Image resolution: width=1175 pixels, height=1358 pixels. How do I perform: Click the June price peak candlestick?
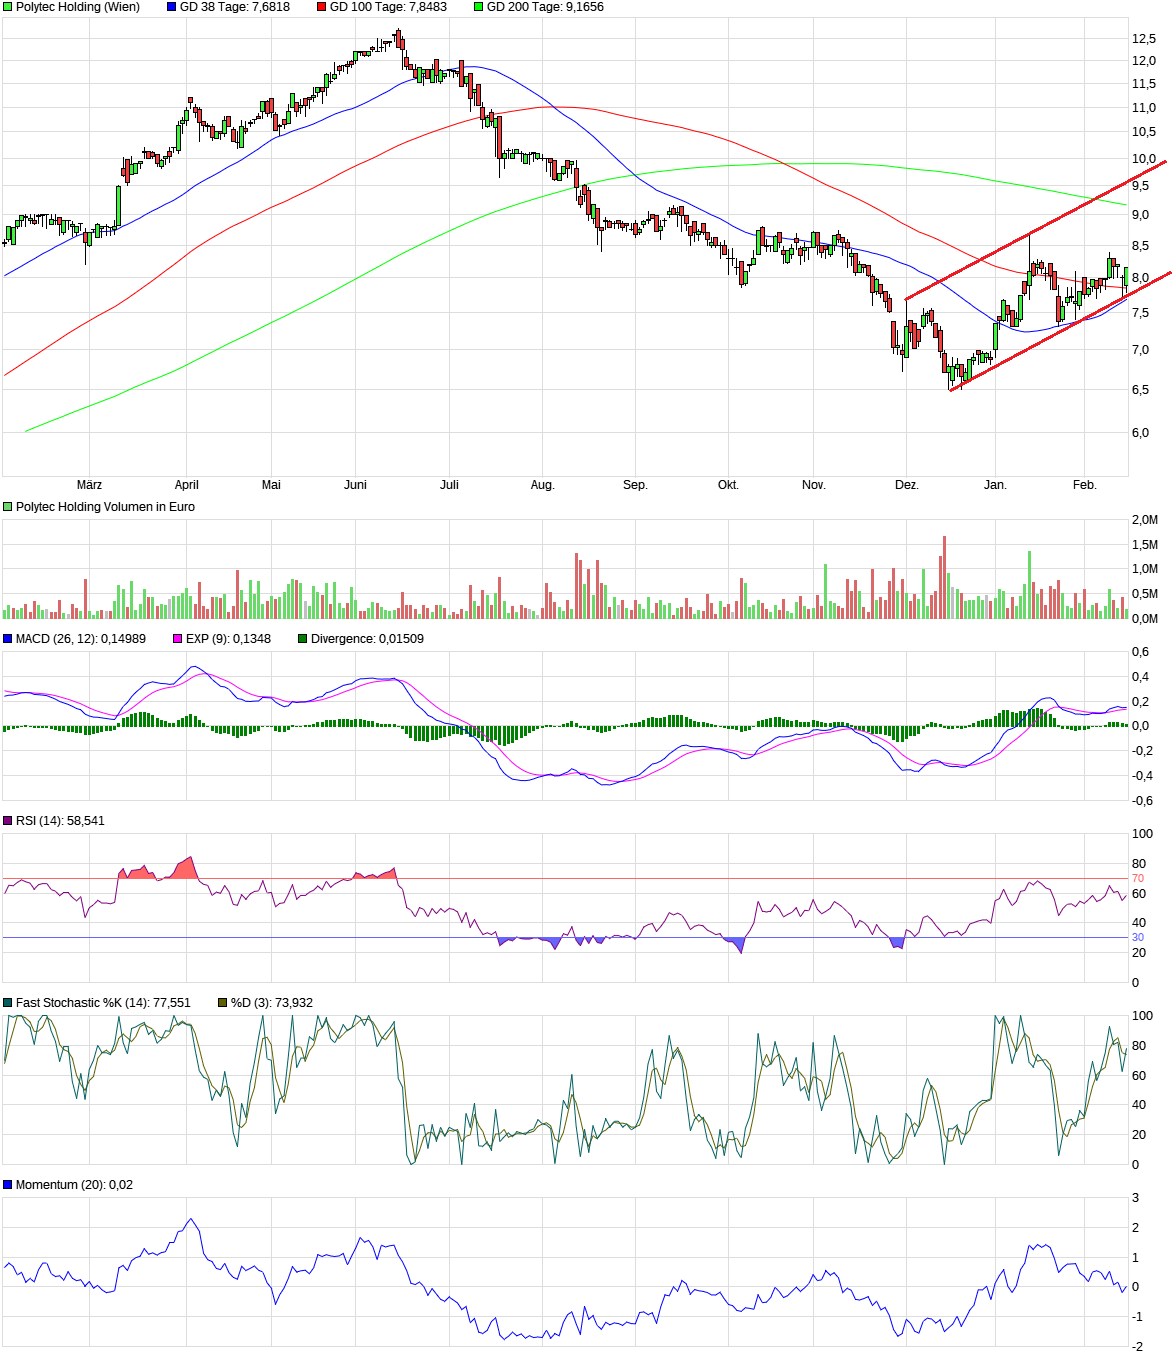(398, 39)
